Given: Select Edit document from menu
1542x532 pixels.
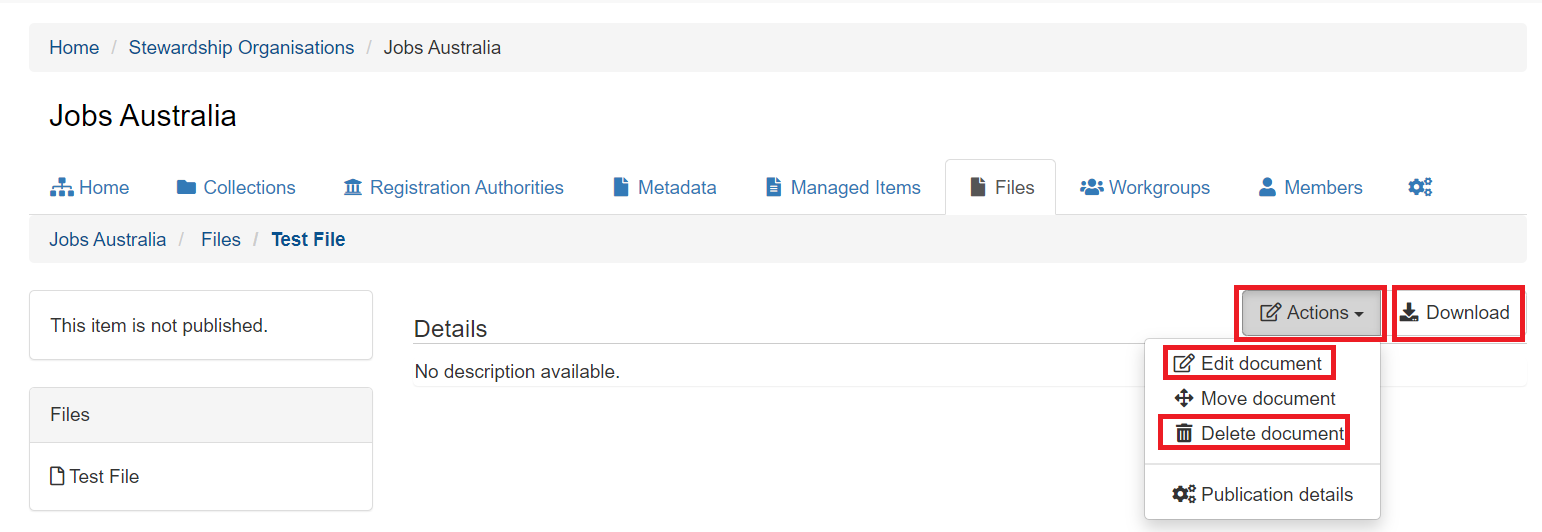Looking at the screenshot, I should coord(1249,364).
